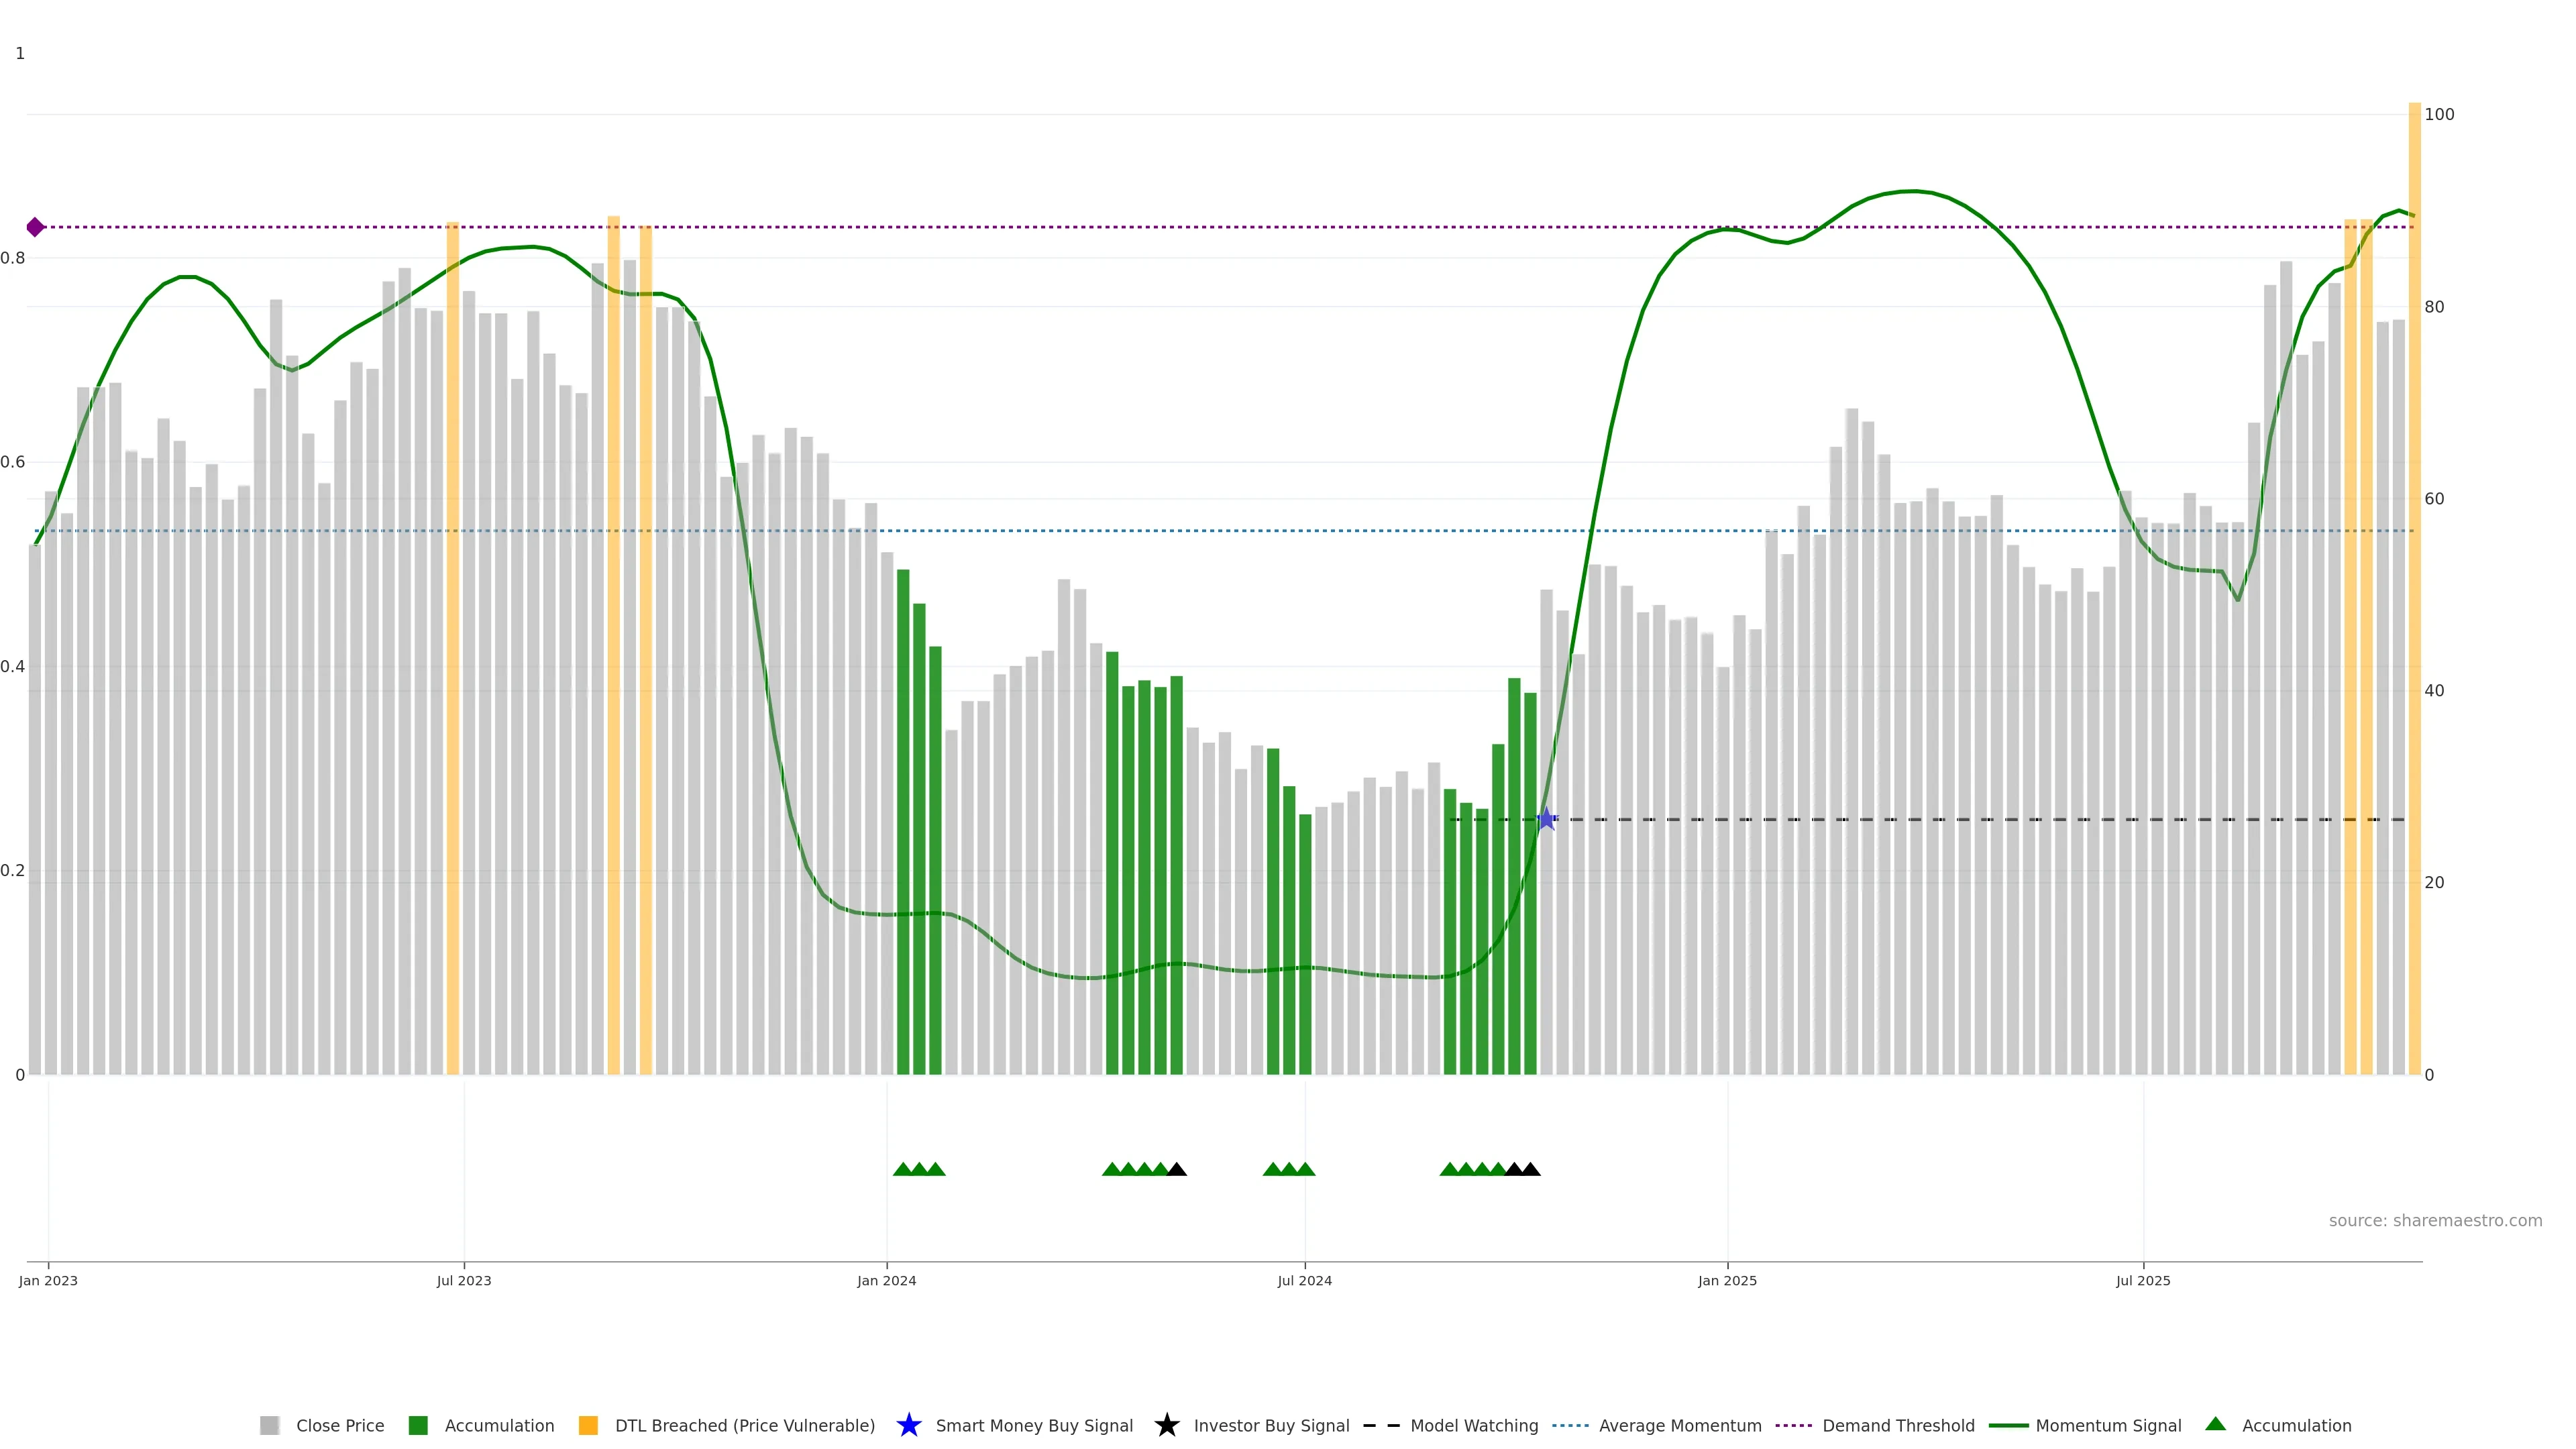The image size is (2576, 1449).
Task: Click the Momentum Signal green line legend
Action: pyautogui.click(x=2008, y=1426)
